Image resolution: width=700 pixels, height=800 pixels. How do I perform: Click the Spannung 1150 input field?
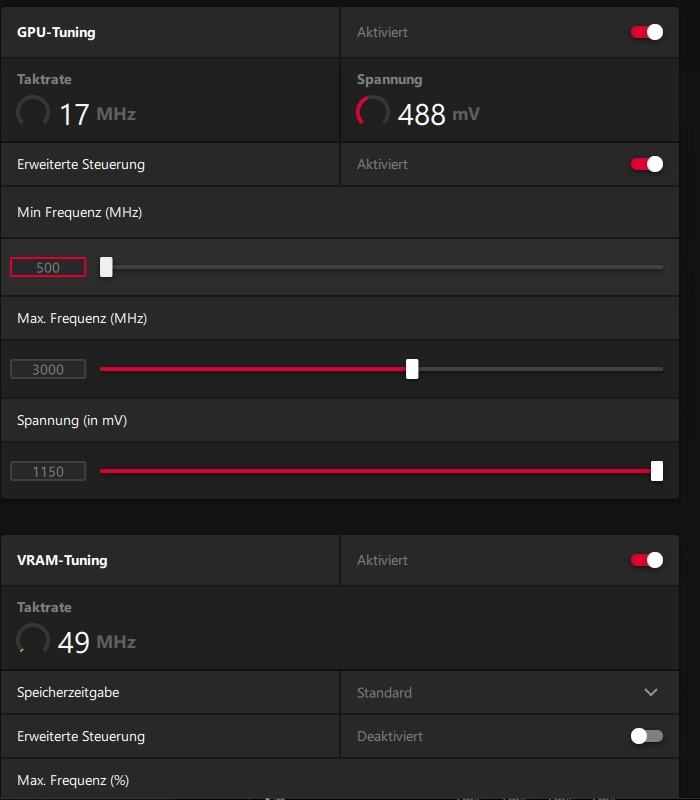[x=48, y=471]
